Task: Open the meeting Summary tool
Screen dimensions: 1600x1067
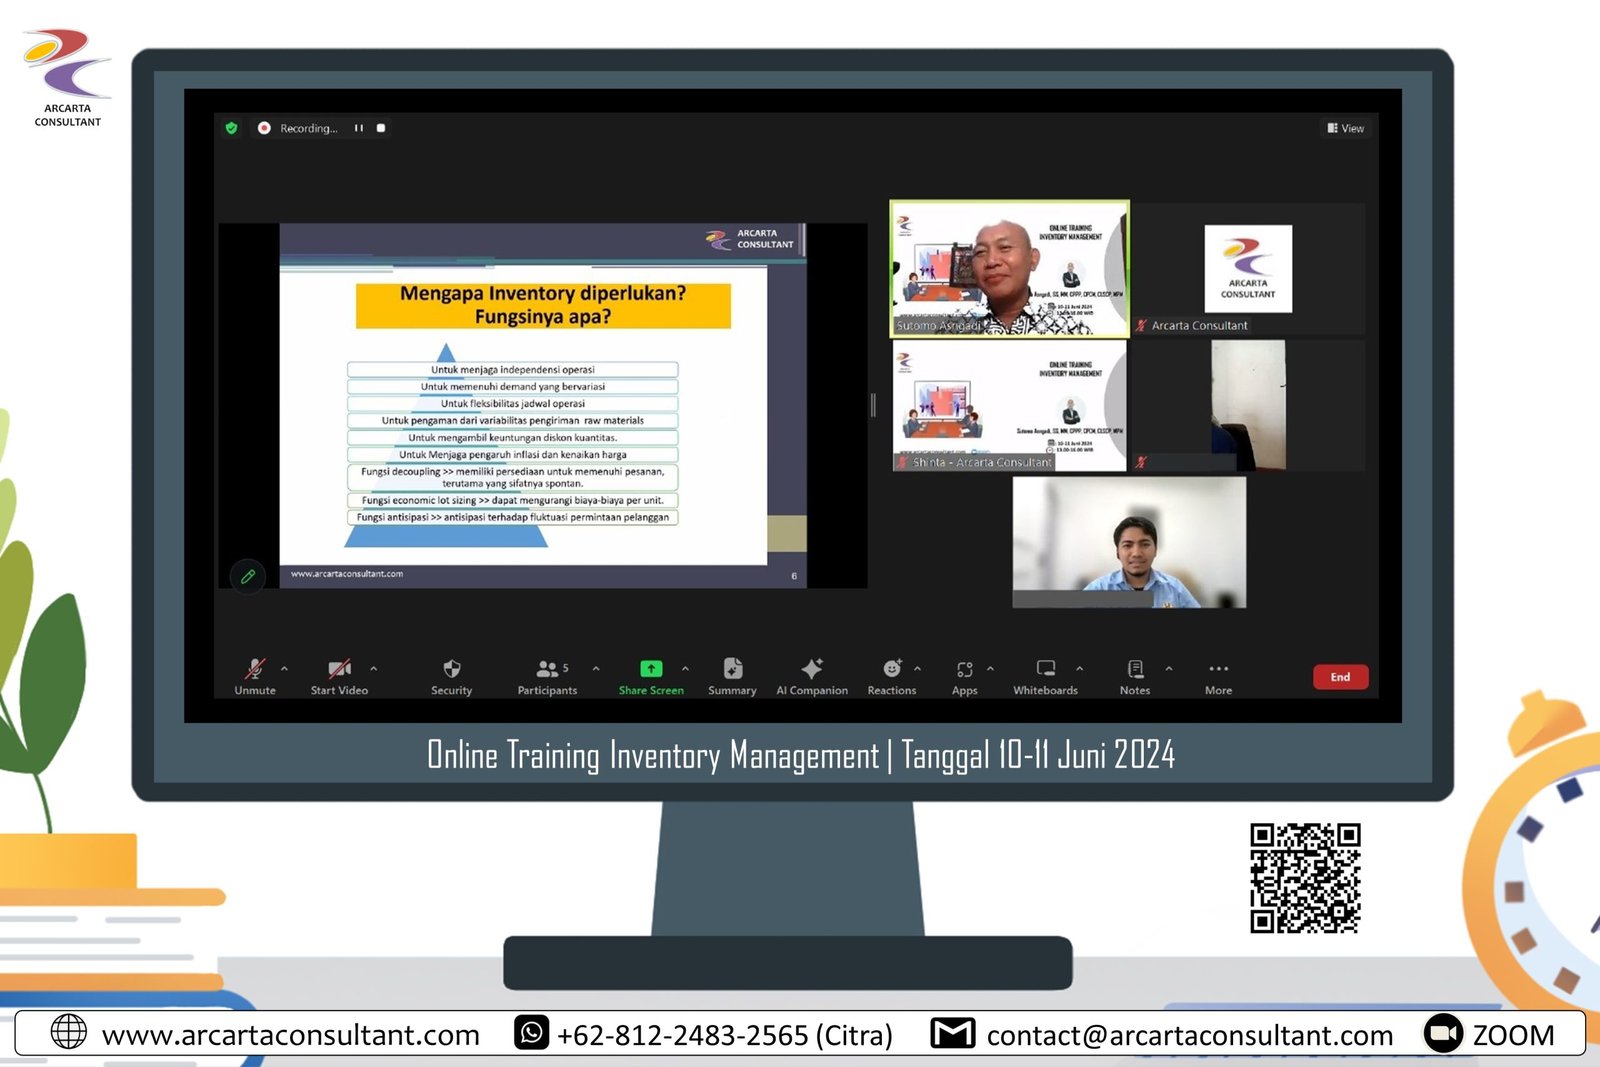Action: 732,669
